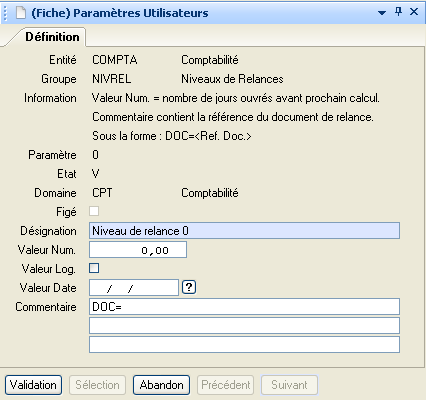Open the panel options dropdown arrow
Image resolution: width=426 pixels, height=400 pixels.
tap(382, 13)
